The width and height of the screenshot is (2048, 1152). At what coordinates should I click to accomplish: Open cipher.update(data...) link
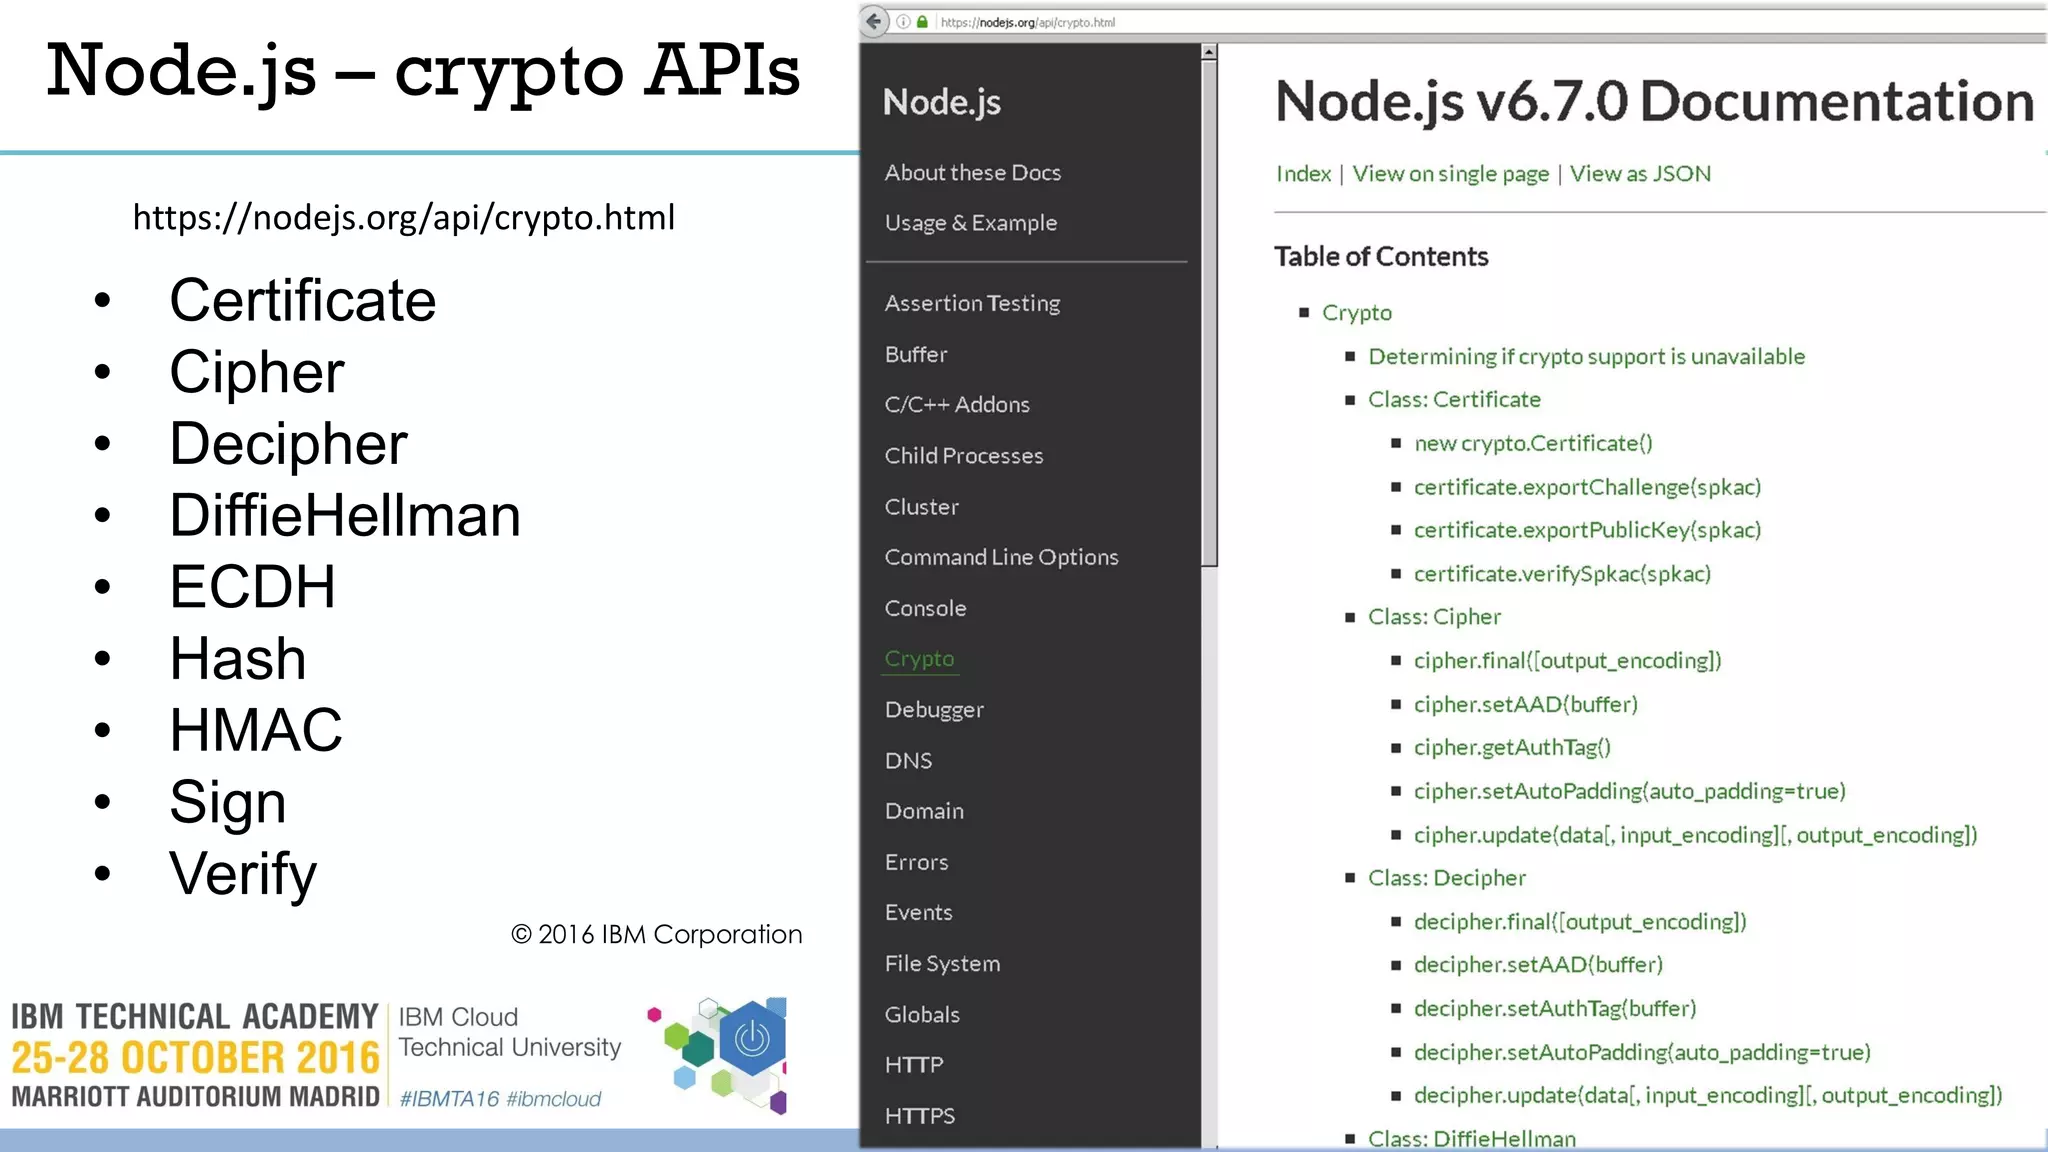coord(1695,835)
